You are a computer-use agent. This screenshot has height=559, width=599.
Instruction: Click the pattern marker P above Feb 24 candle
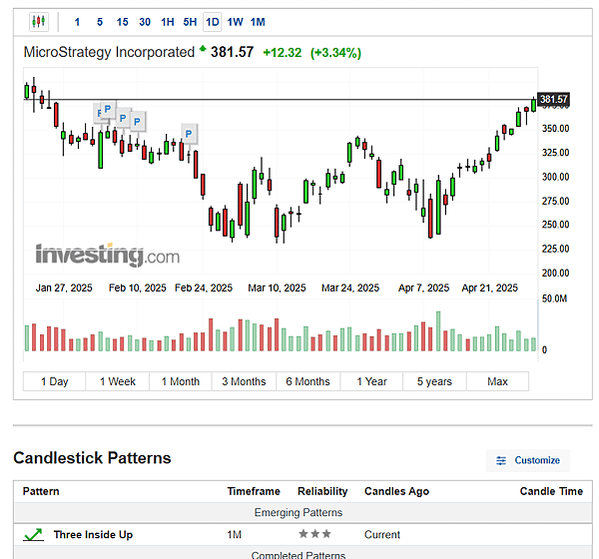[189, 134]
